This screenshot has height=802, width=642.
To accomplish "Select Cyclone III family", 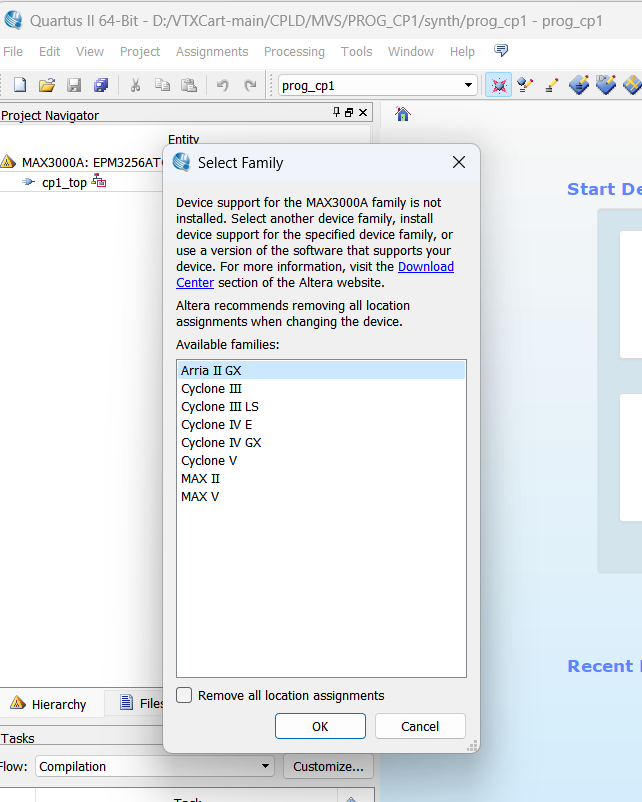I will click(x=321, y=389).
